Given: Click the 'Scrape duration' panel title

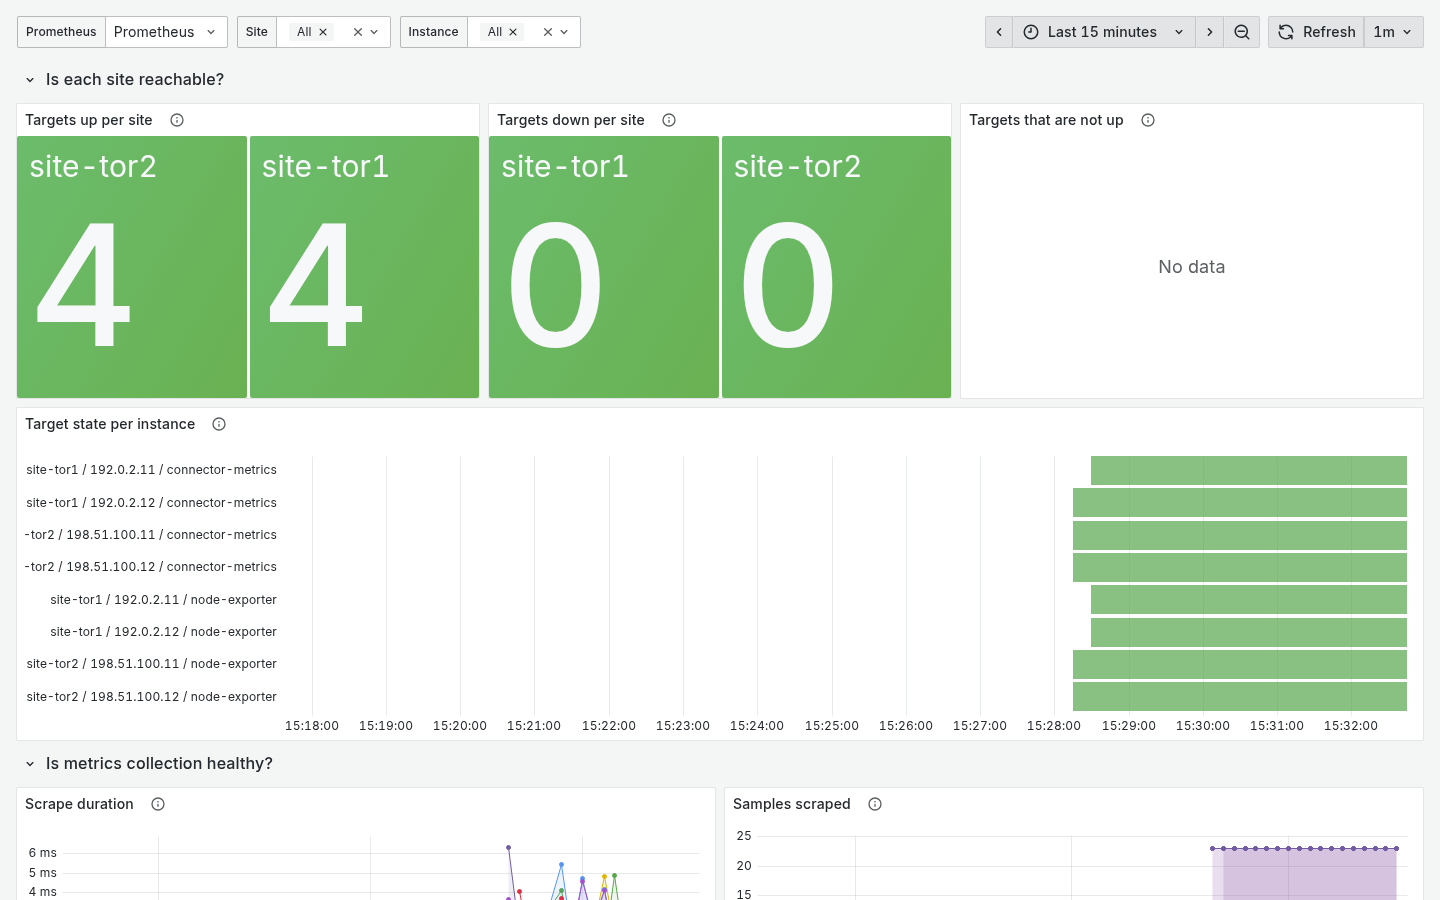Looking at the screenshot, I should [79, 804].
